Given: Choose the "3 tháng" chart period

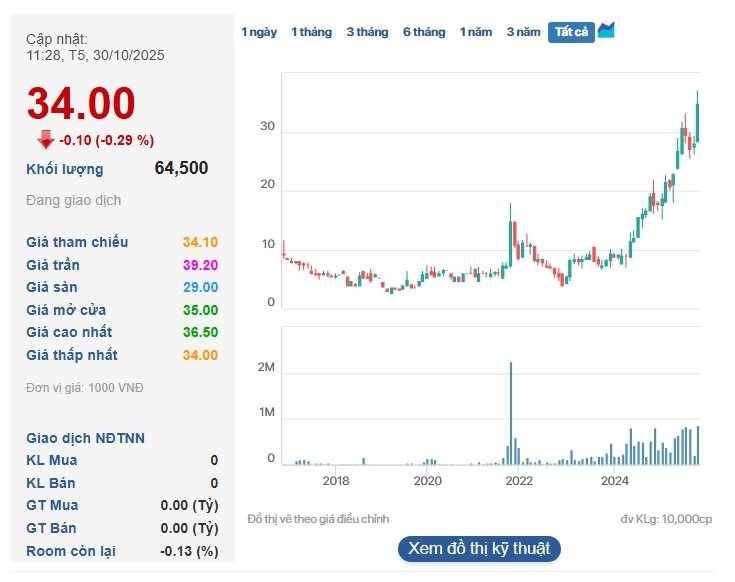Looking at the screenshot, I should tap(367, 32).
